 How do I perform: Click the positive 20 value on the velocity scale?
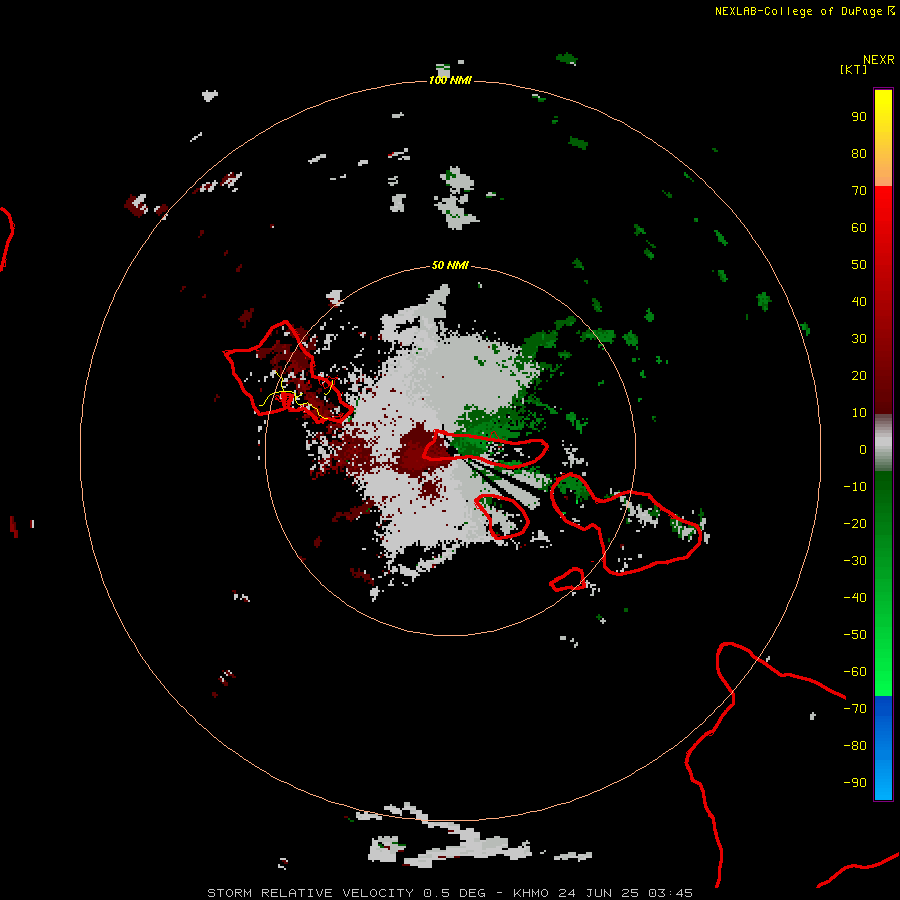[x=859, y=376]
